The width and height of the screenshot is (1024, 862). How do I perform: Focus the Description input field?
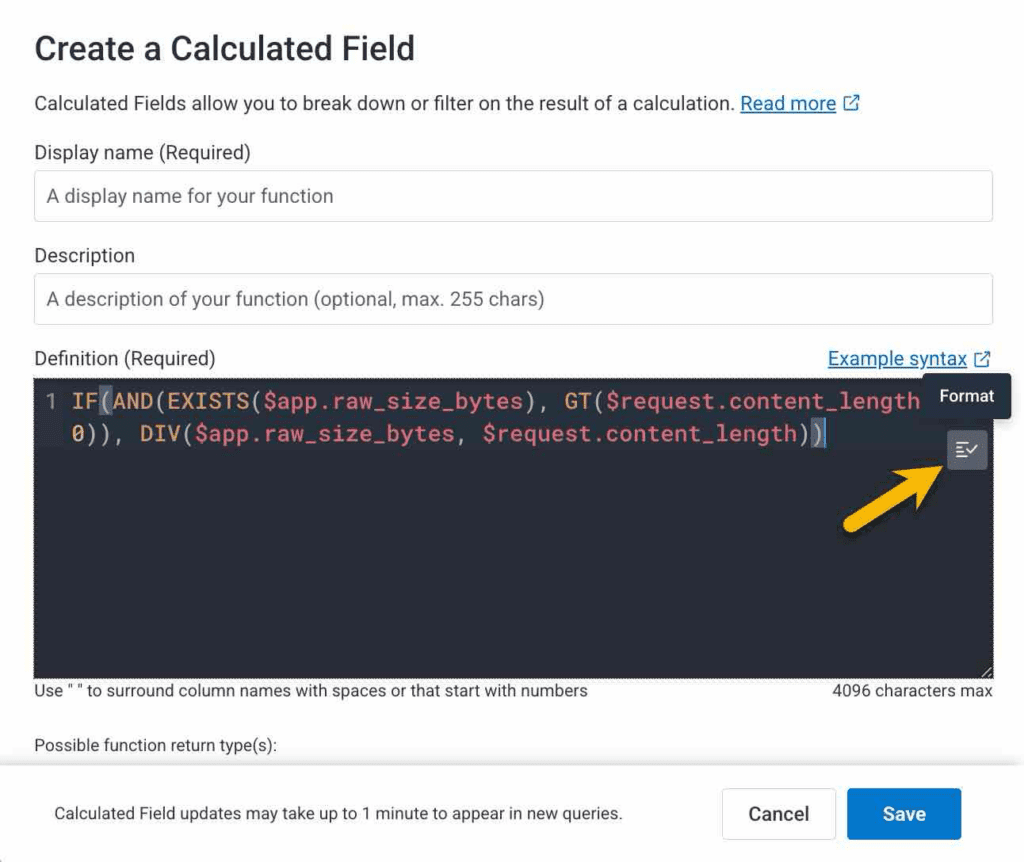pyautogui.click(x=513, y=299)
